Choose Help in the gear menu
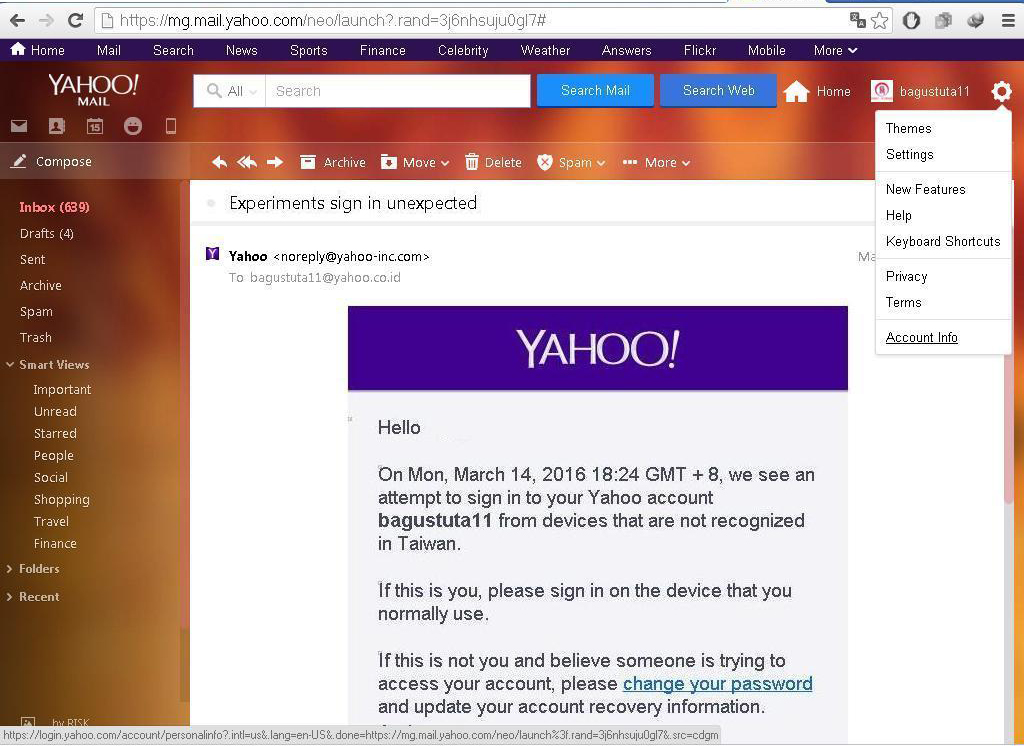Image resolution: width=1024 pixels, height=746 pixels. point(899,215)
